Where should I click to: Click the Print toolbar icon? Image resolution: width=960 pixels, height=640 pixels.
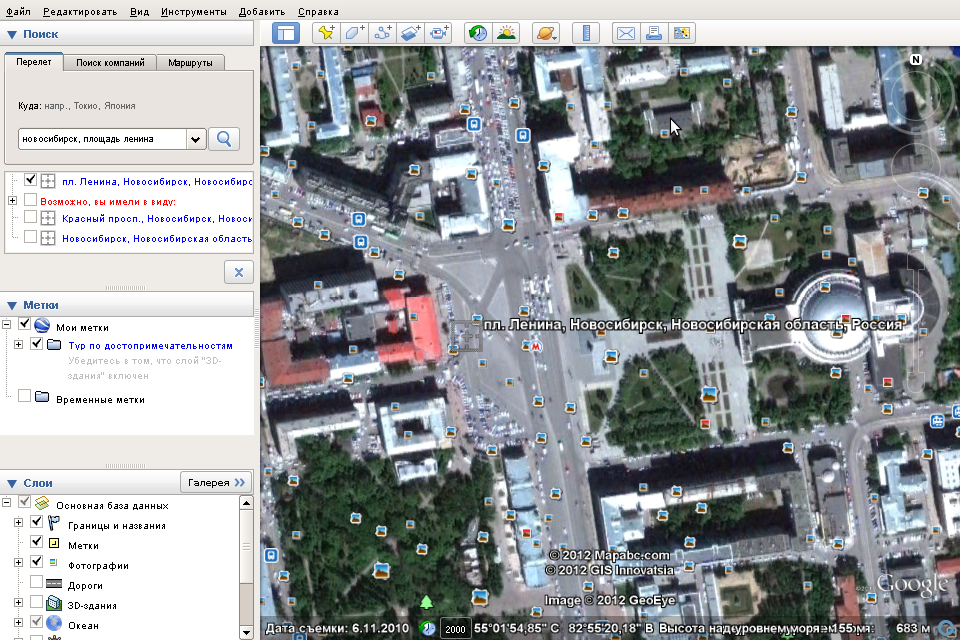point(654,33)
